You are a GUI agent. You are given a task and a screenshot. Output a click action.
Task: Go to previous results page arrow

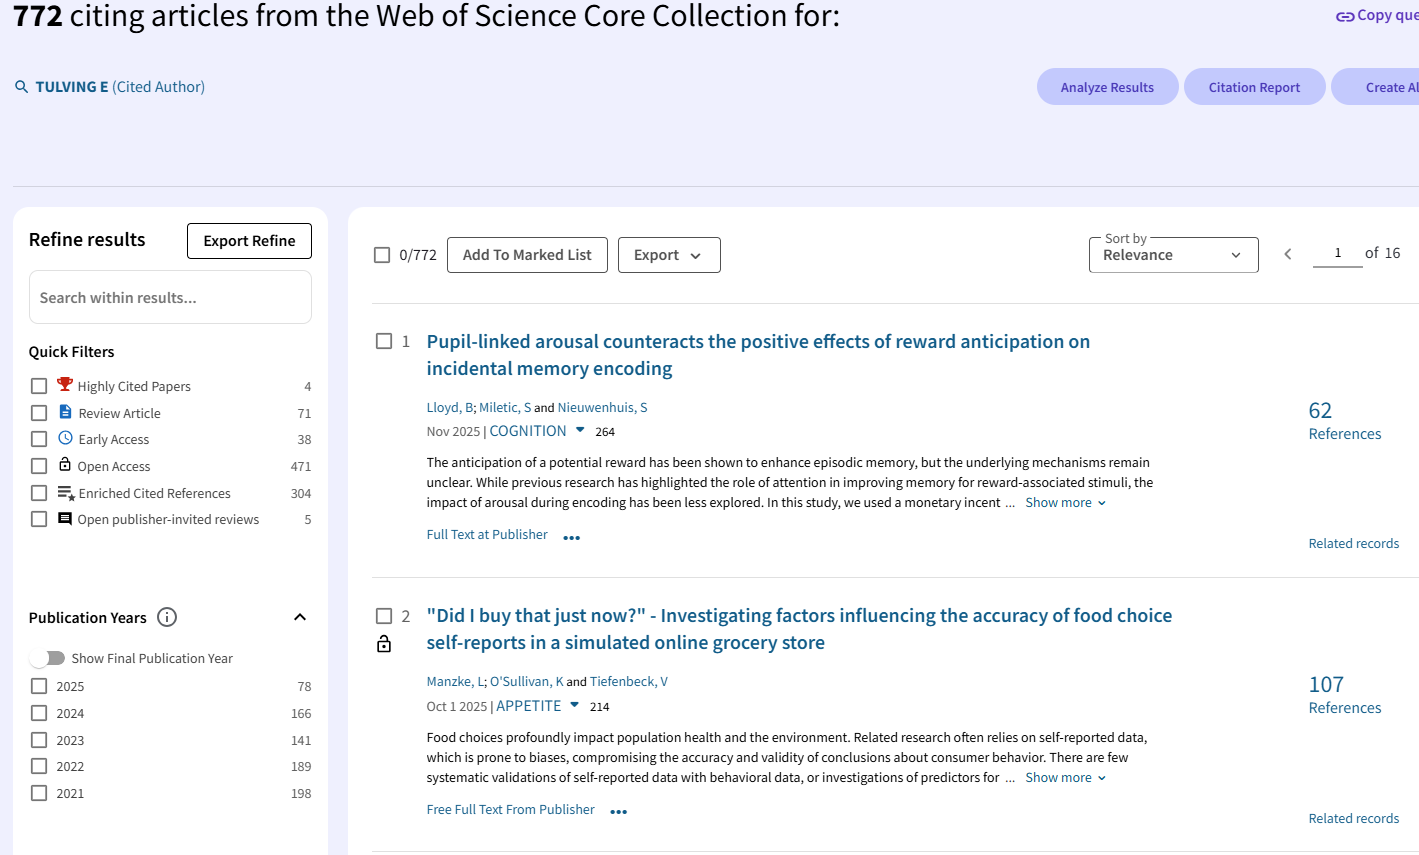pos(1288,254)
